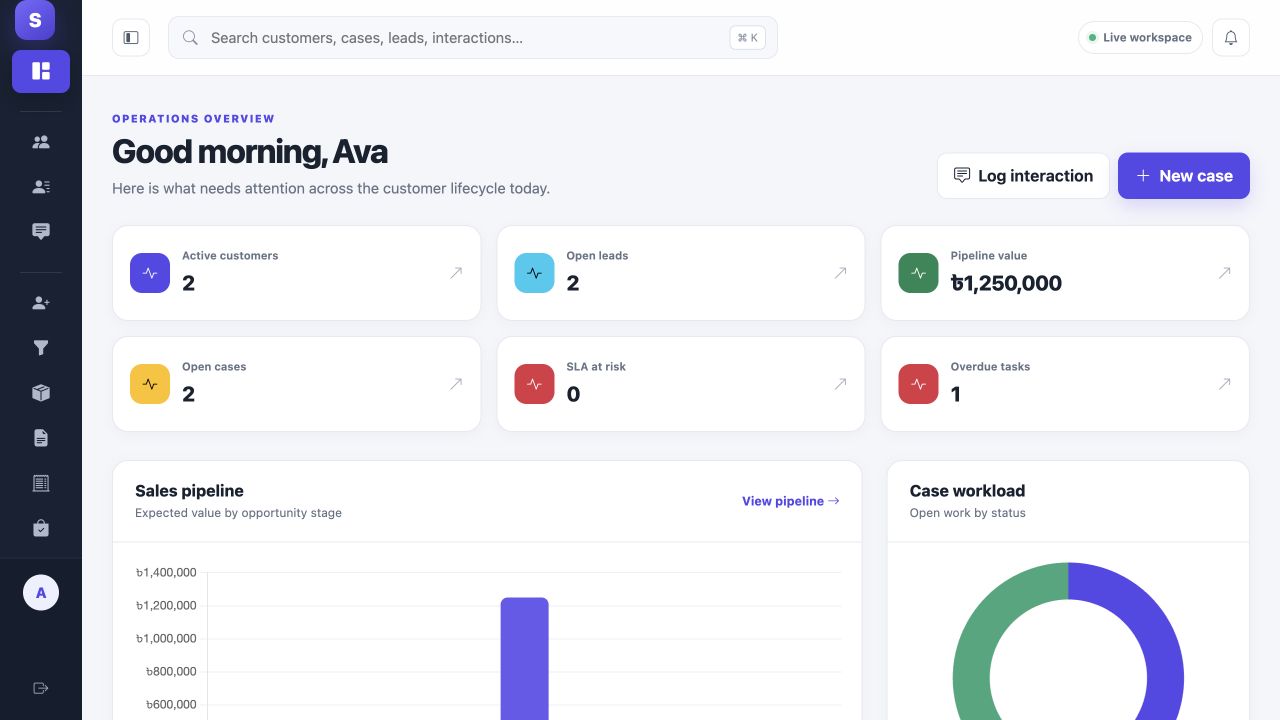Click the Good morning, Ava heading
Image resolution: width=1280 pixels, height=720 pixels.
click(250, 152)
